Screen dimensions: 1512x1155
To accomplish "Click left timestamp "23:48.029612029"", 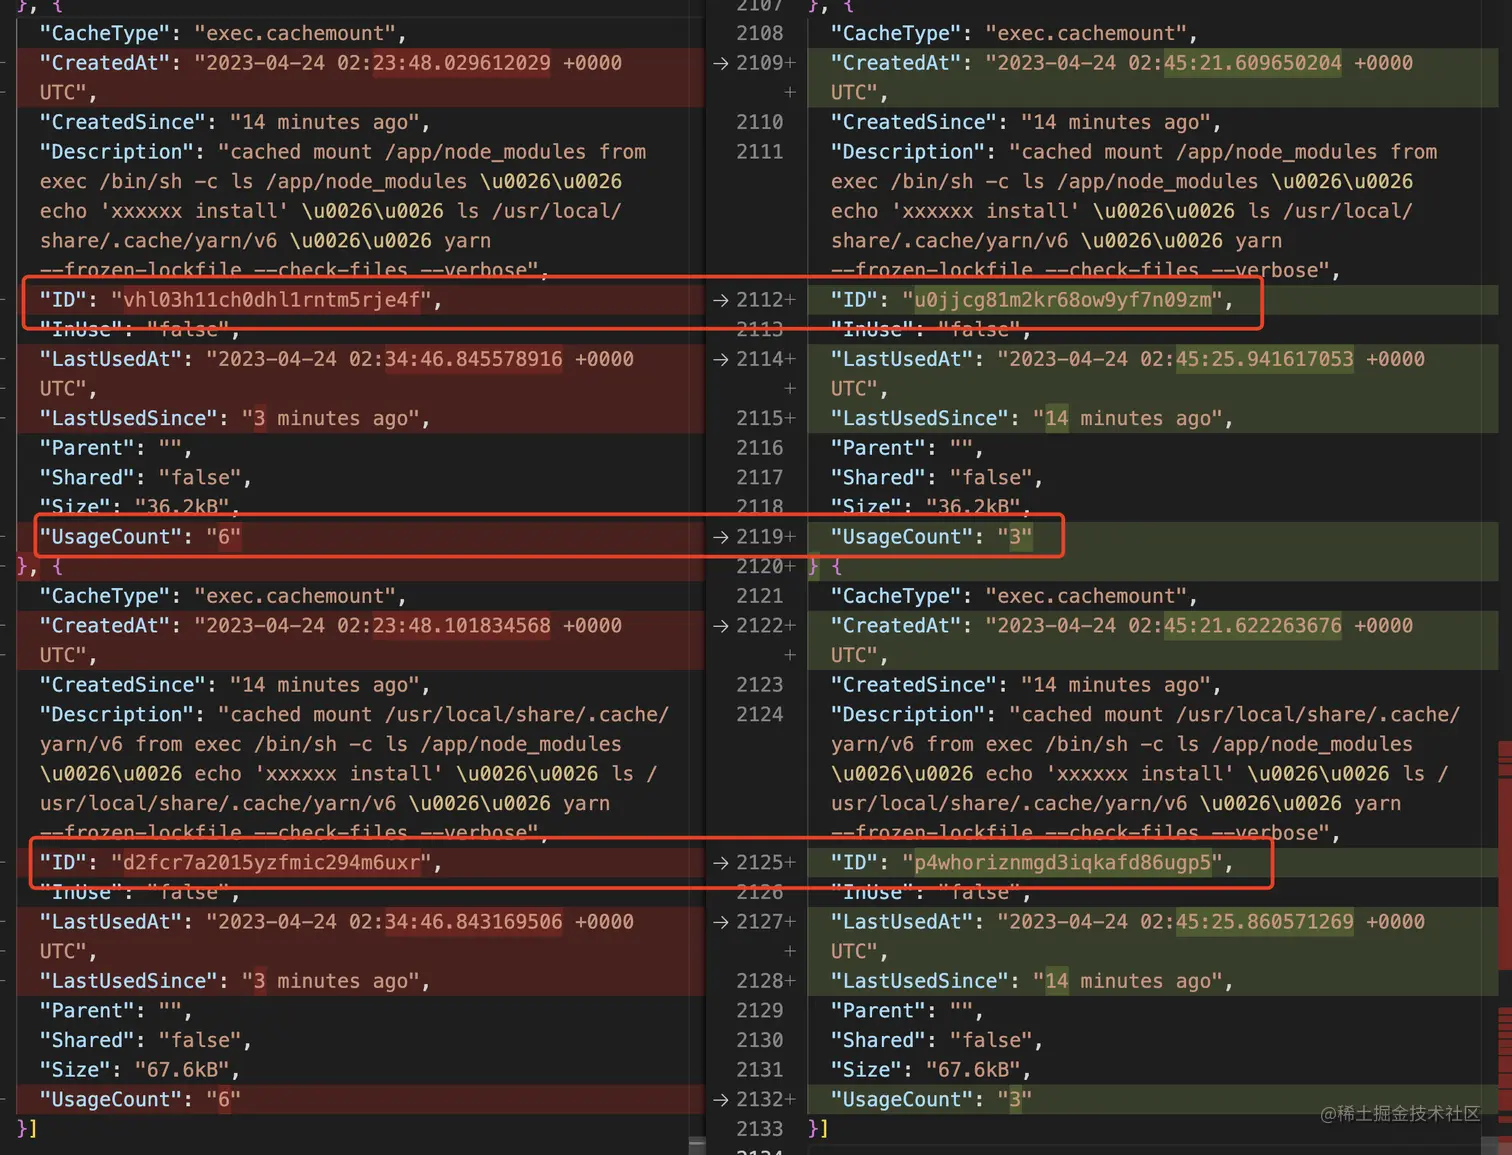I will coord(461,63).
